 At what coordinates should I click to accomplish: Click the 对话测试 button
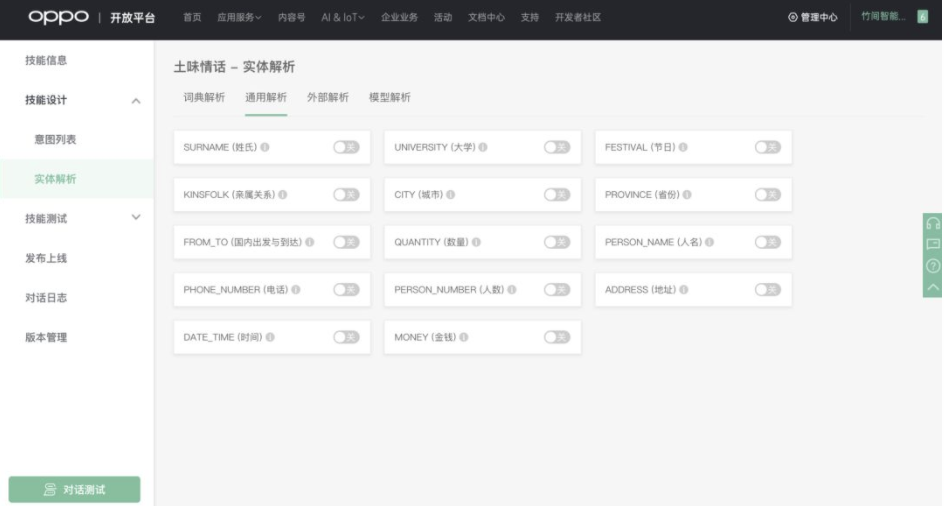coord(75,490)
